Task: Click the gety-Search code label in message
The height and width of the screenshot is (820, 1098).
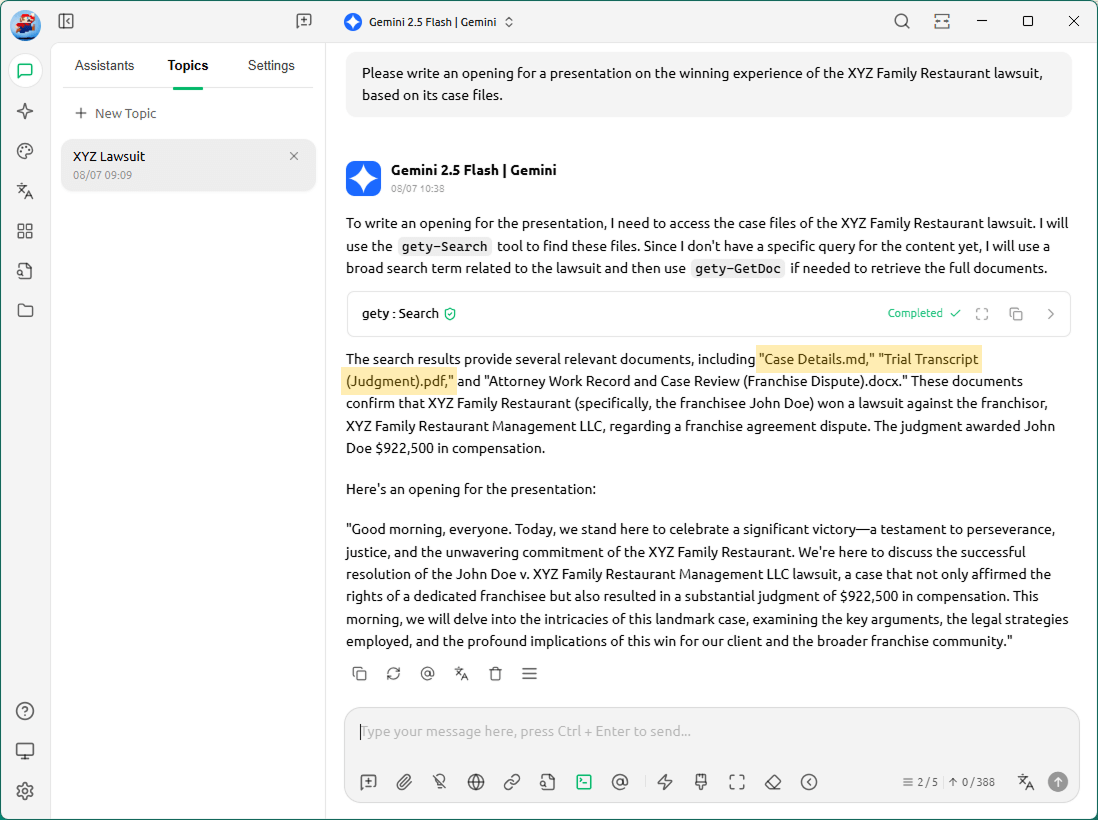Action: (x=445, y=246)
